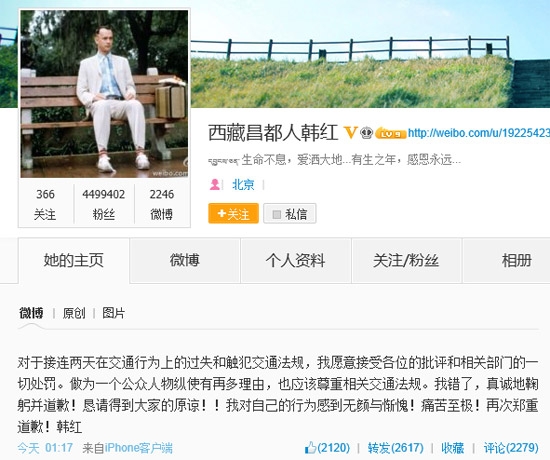Open 评论(2279) comments
Screen dimensions: 550x460
pyautogui.click(x=511, y=448)
